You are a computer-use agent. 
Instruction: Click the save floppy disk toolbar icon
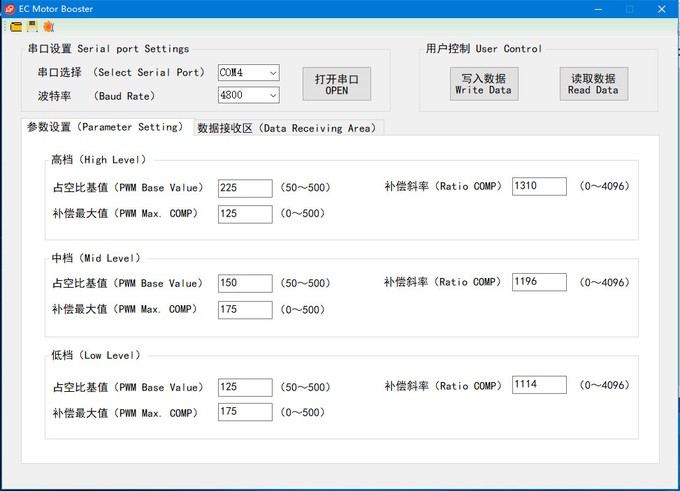pyautogui.click(x=32, y=27)
